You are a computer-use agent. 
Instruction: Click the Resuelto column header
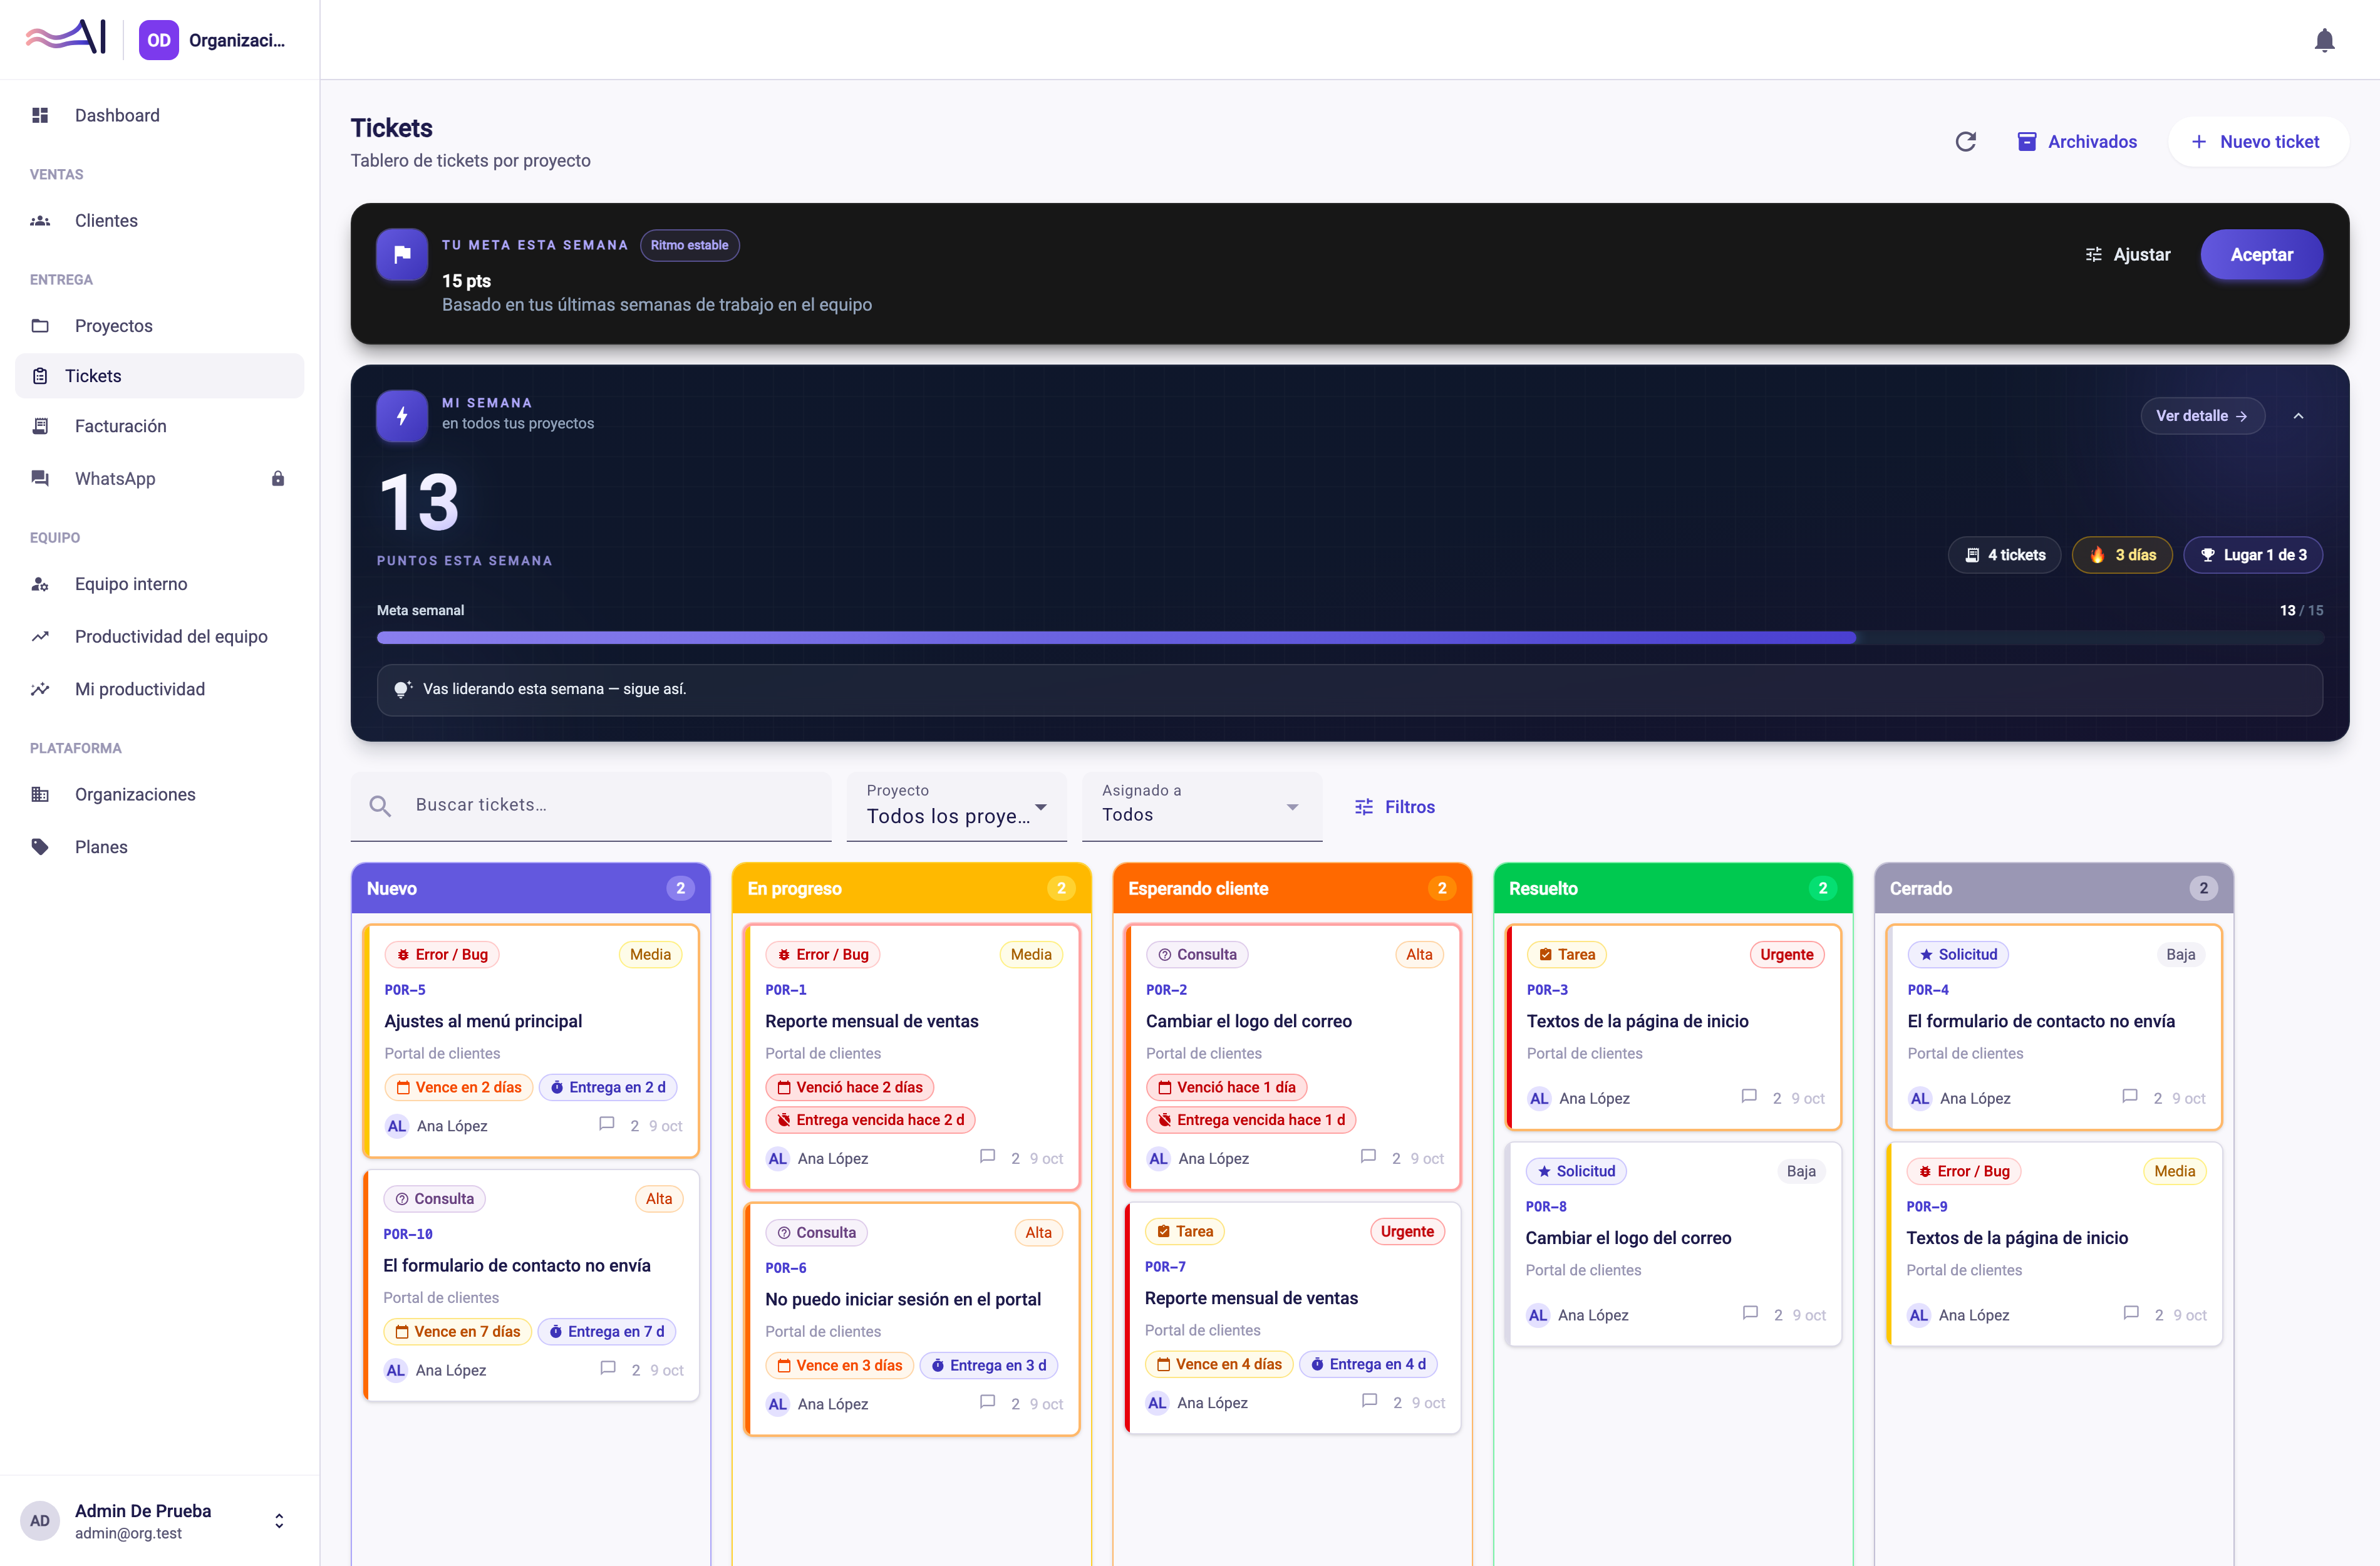(1672, 888)
